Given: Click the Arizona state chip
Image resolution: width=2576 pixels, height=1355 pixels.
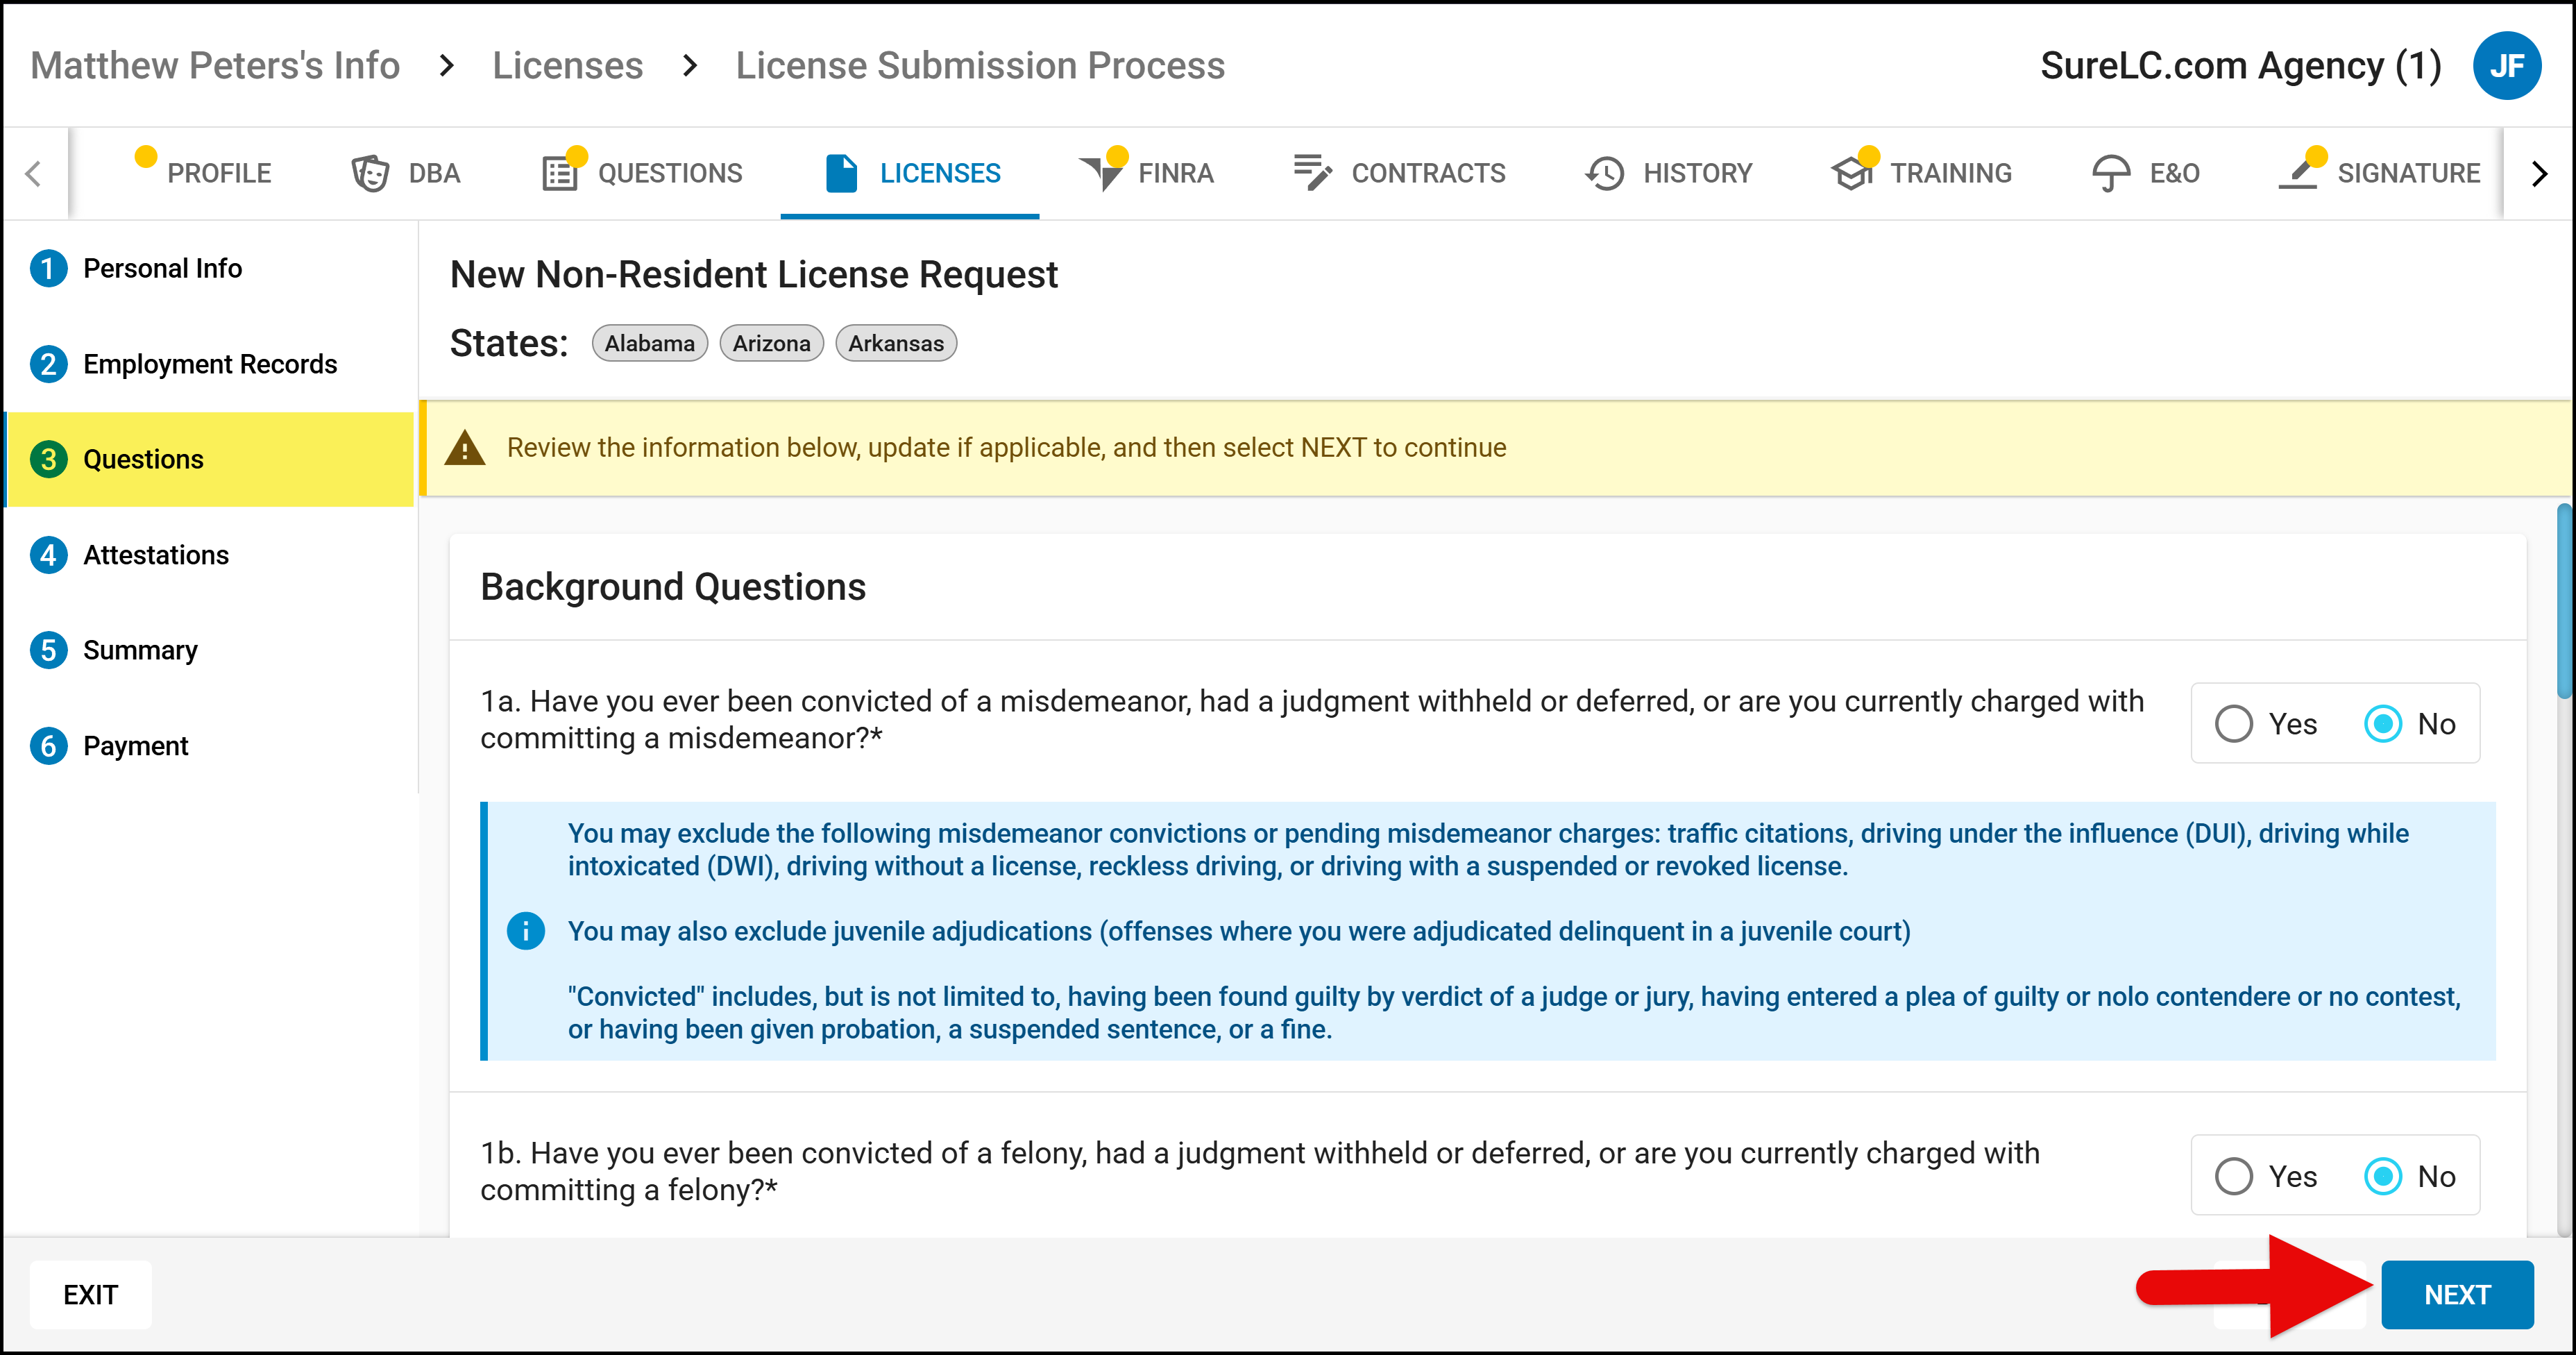Looking at the screenshot, I should (772, 343).
